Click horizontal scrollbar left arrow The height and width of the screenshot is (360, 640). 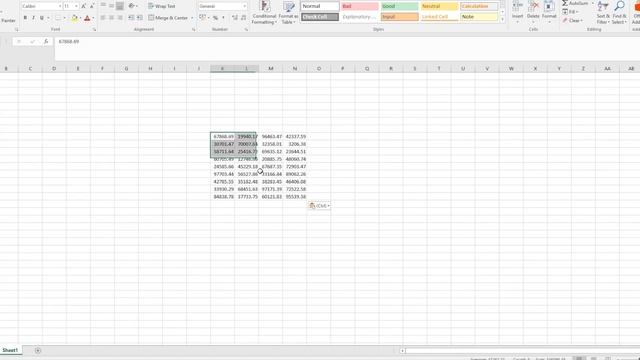point(402,351)
